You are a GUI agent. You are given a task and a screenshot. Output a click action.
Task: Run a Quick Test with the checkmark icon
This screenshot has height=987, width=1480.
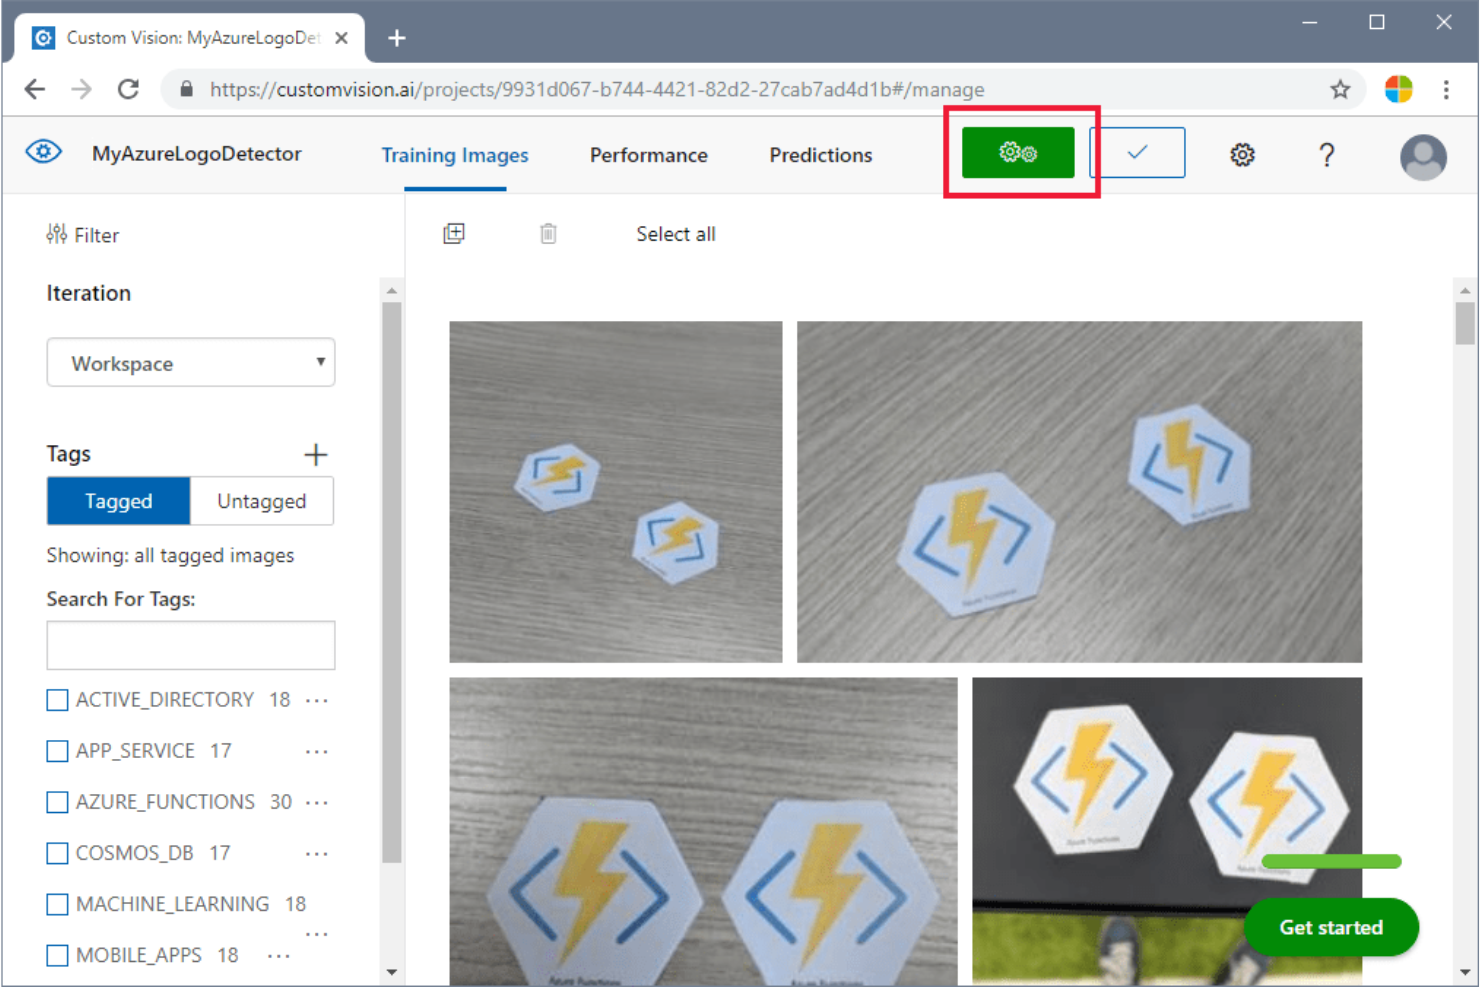pyautogui.click(x=1136, y=152)
